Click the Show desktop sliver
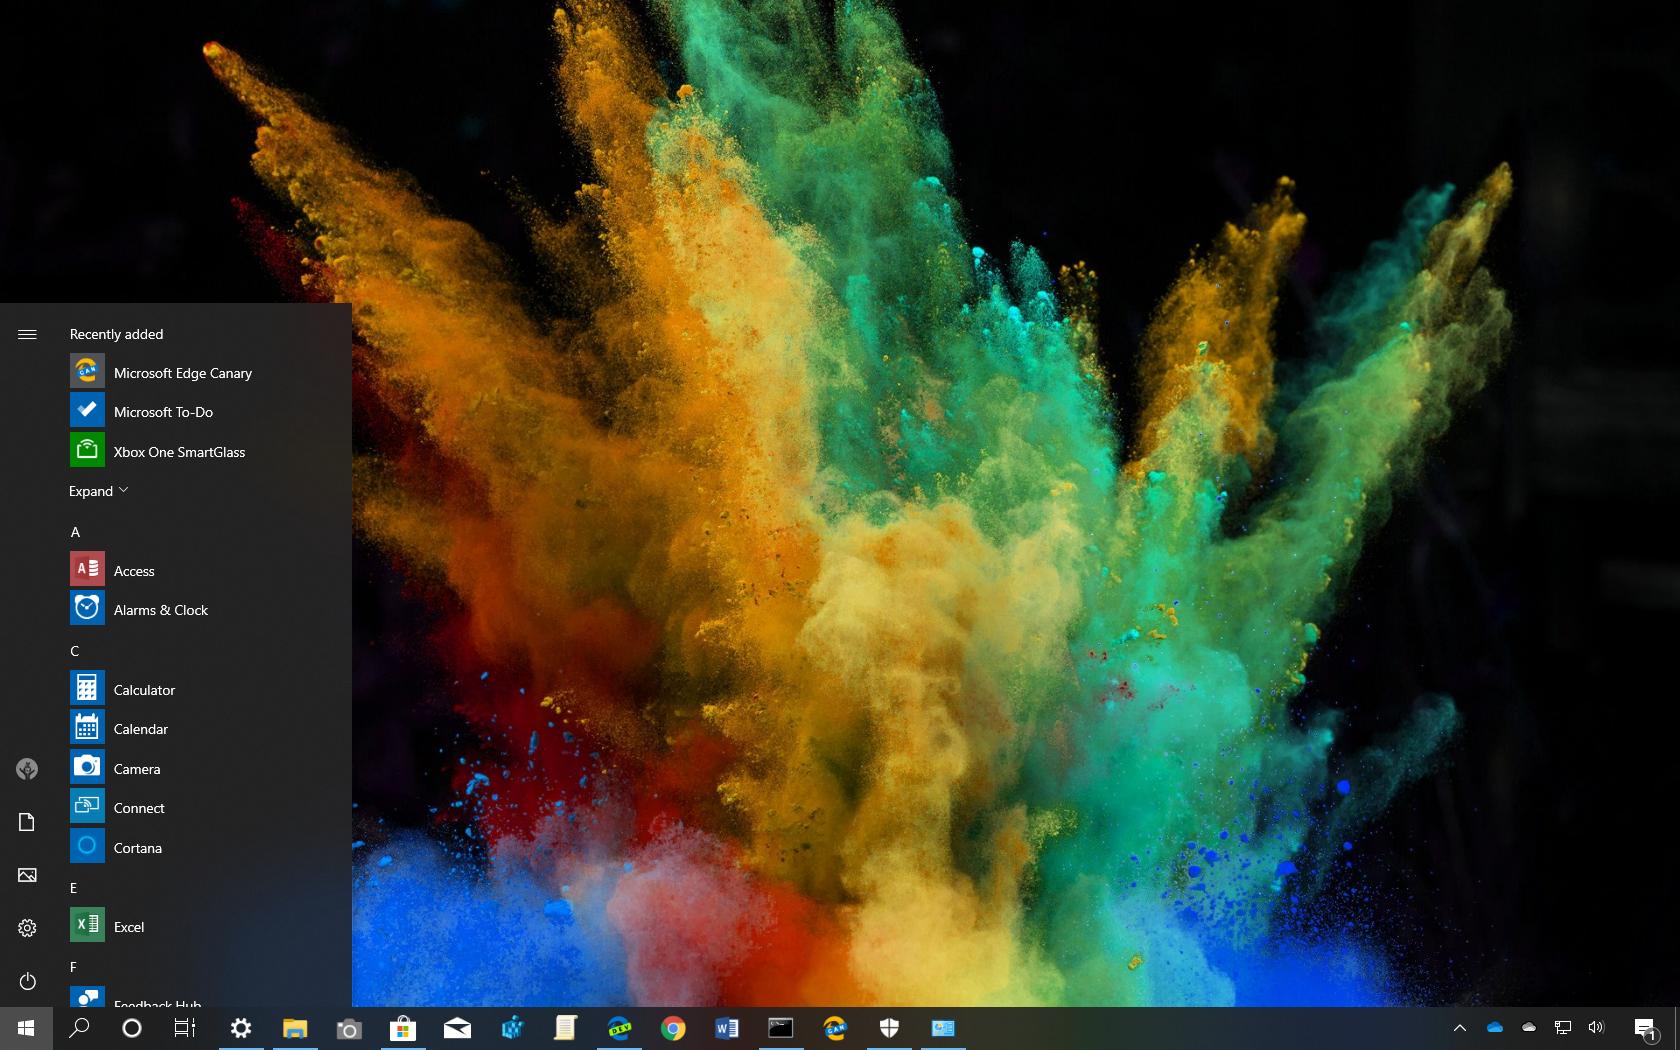 point(1677,1028)
